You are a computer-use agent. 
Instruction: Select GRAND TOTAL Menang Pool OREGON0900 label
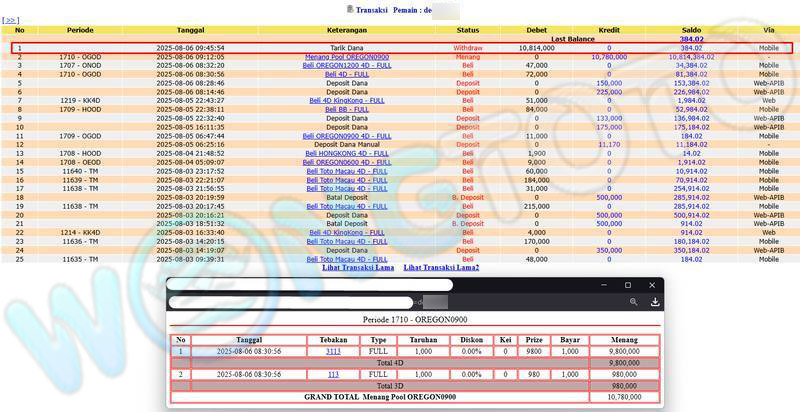pos(380,397)
